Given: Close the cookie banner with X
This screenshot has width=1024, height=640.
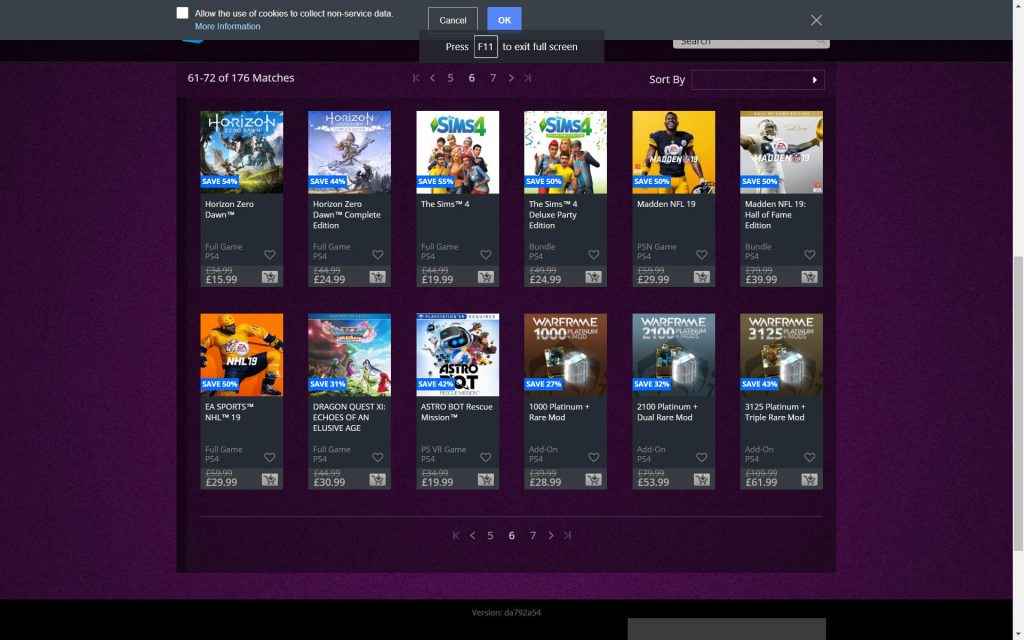Looking at the screenshot, I should (x=816, y=20).
